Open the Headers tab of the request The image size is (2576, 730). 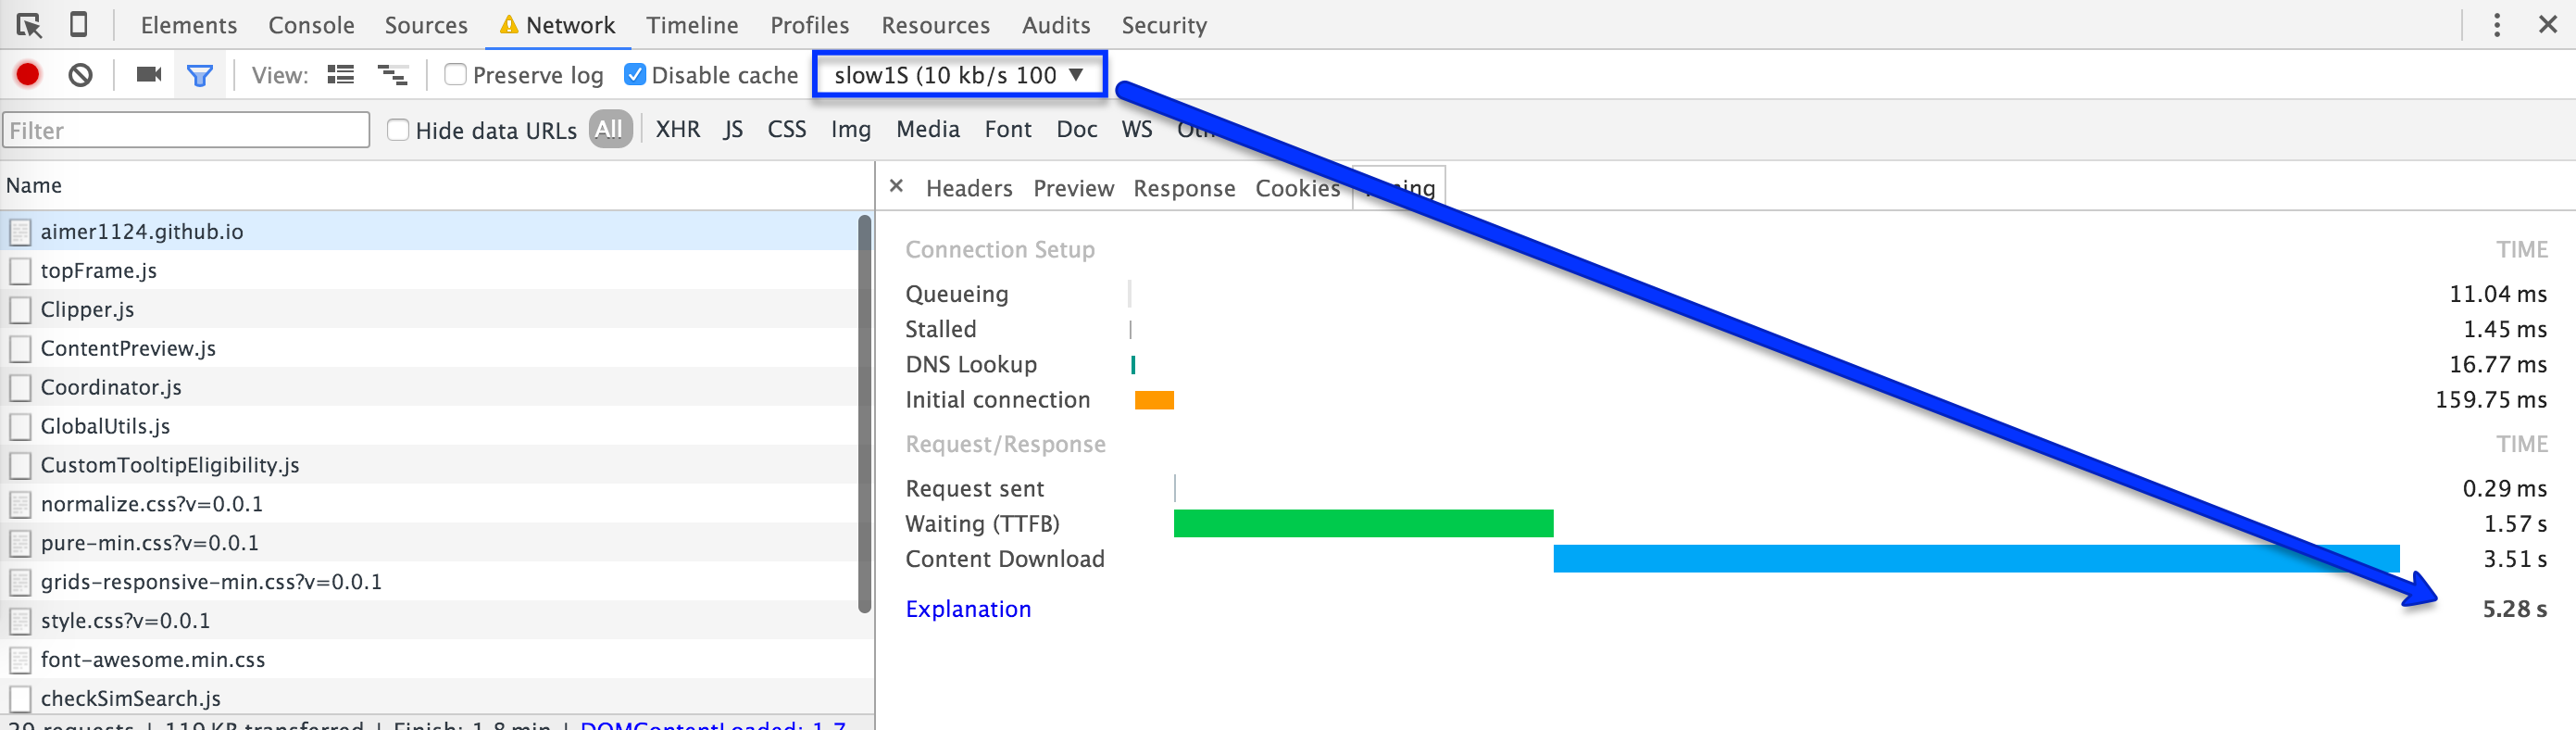(x=968, y=189)
